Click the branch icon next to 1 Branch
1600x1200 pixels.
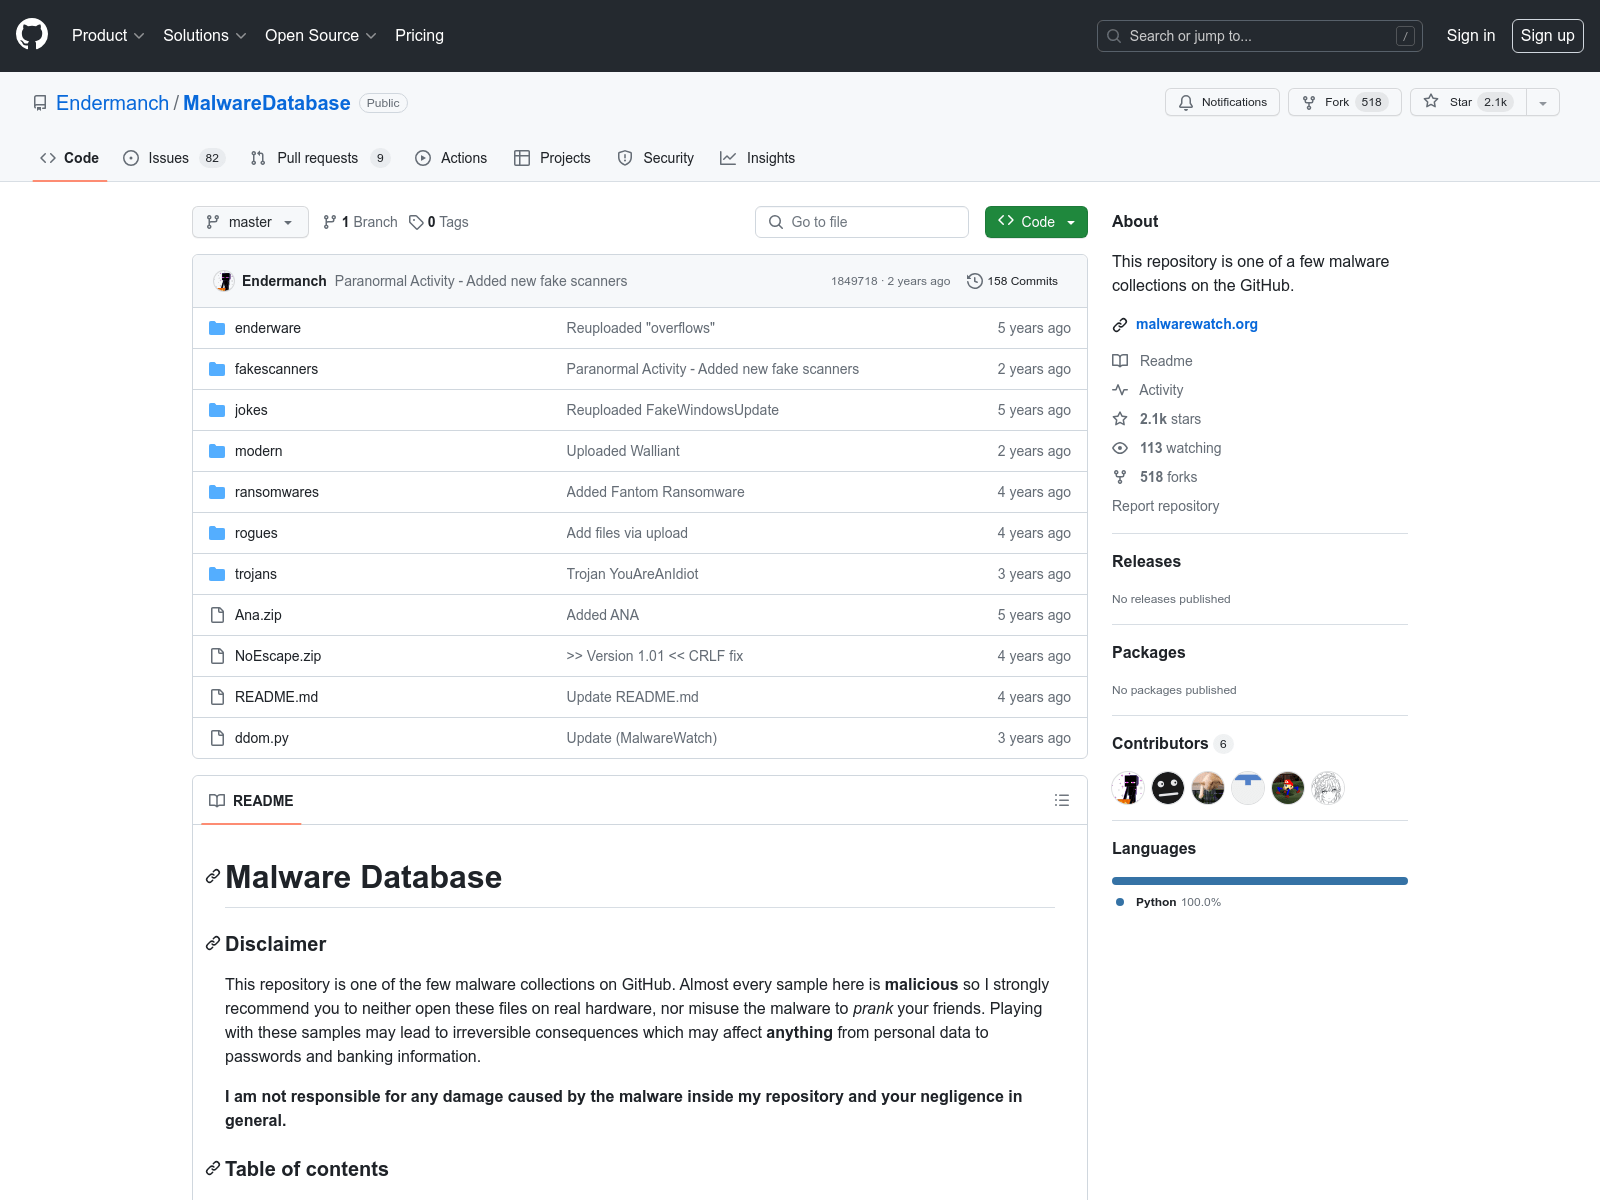point(330,222)
